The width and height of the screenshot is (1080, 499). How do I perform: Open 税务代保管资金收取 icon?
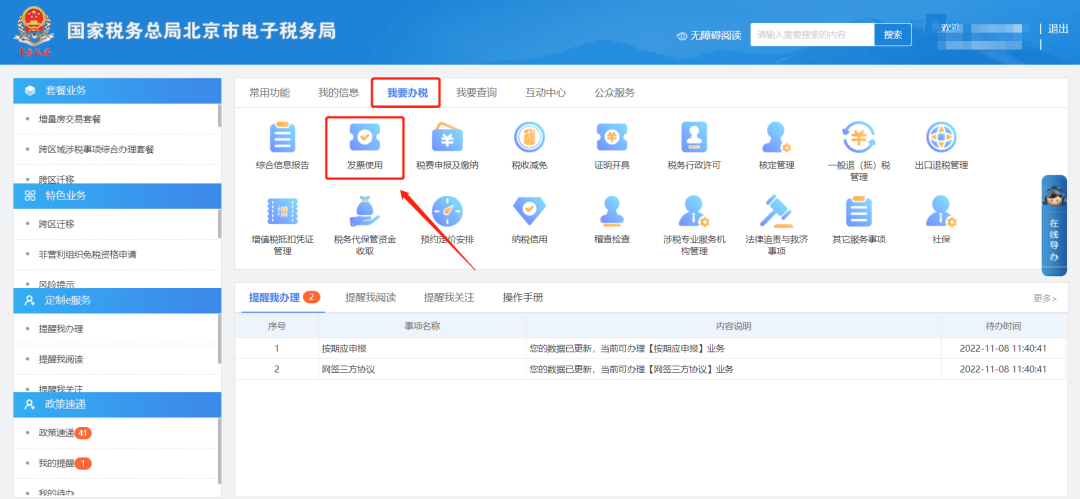(364, 212)
